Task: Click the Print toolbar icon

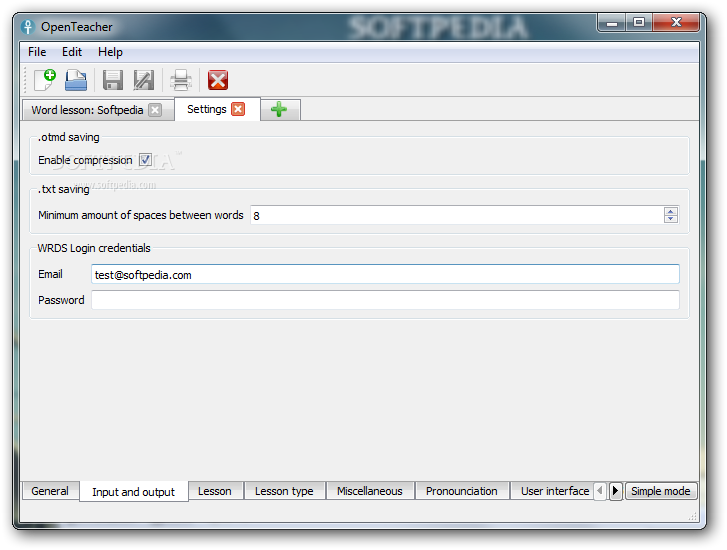Action: point(181,80)
